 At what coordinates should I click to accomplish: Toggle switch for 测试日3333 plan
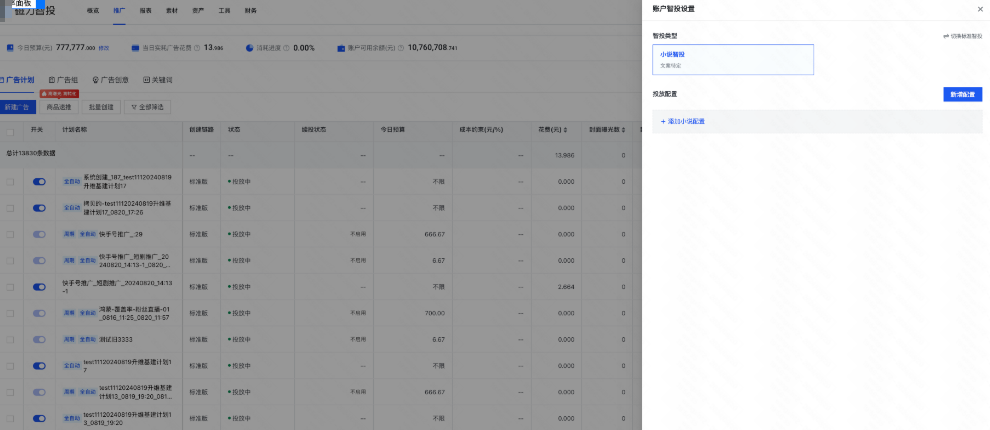[39, 339]
